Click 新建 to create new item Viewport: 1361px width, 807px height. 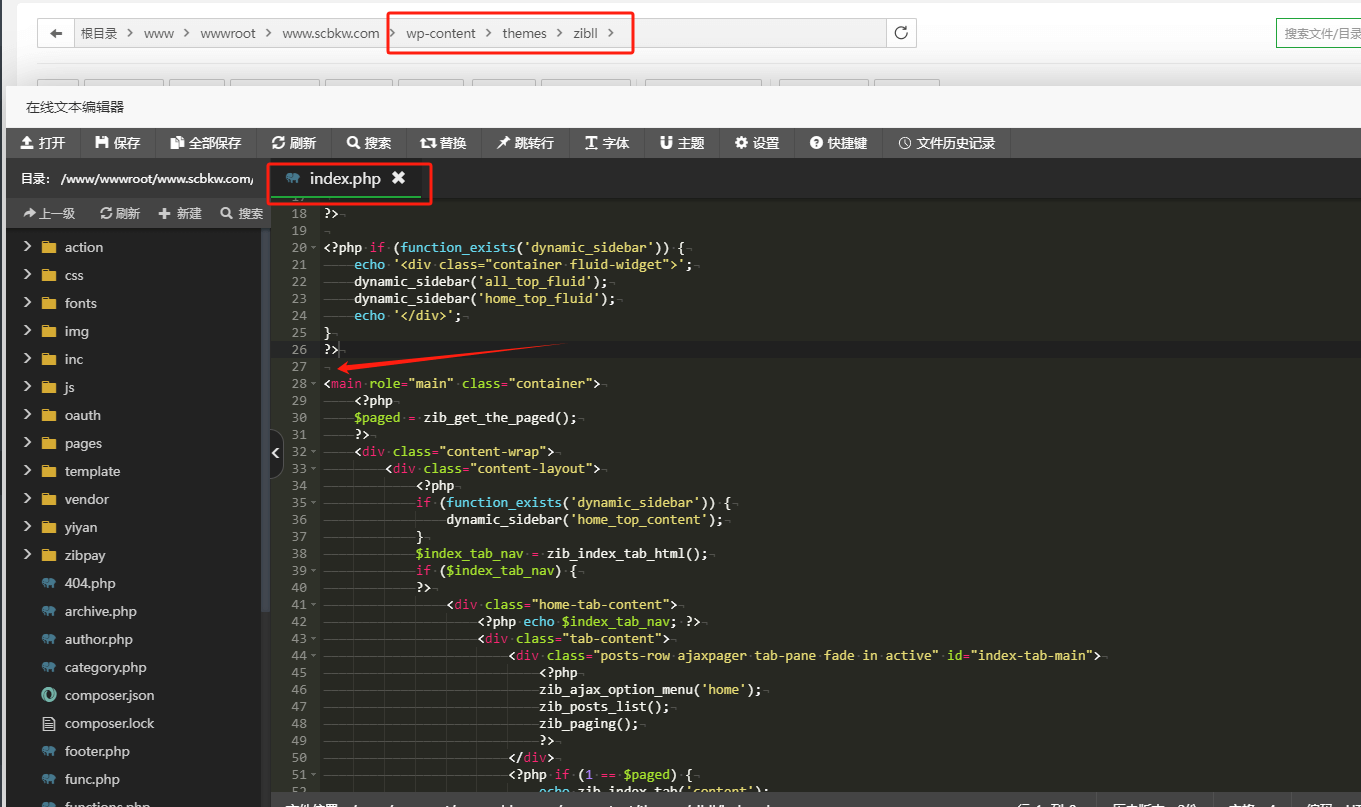pos(180,213)
